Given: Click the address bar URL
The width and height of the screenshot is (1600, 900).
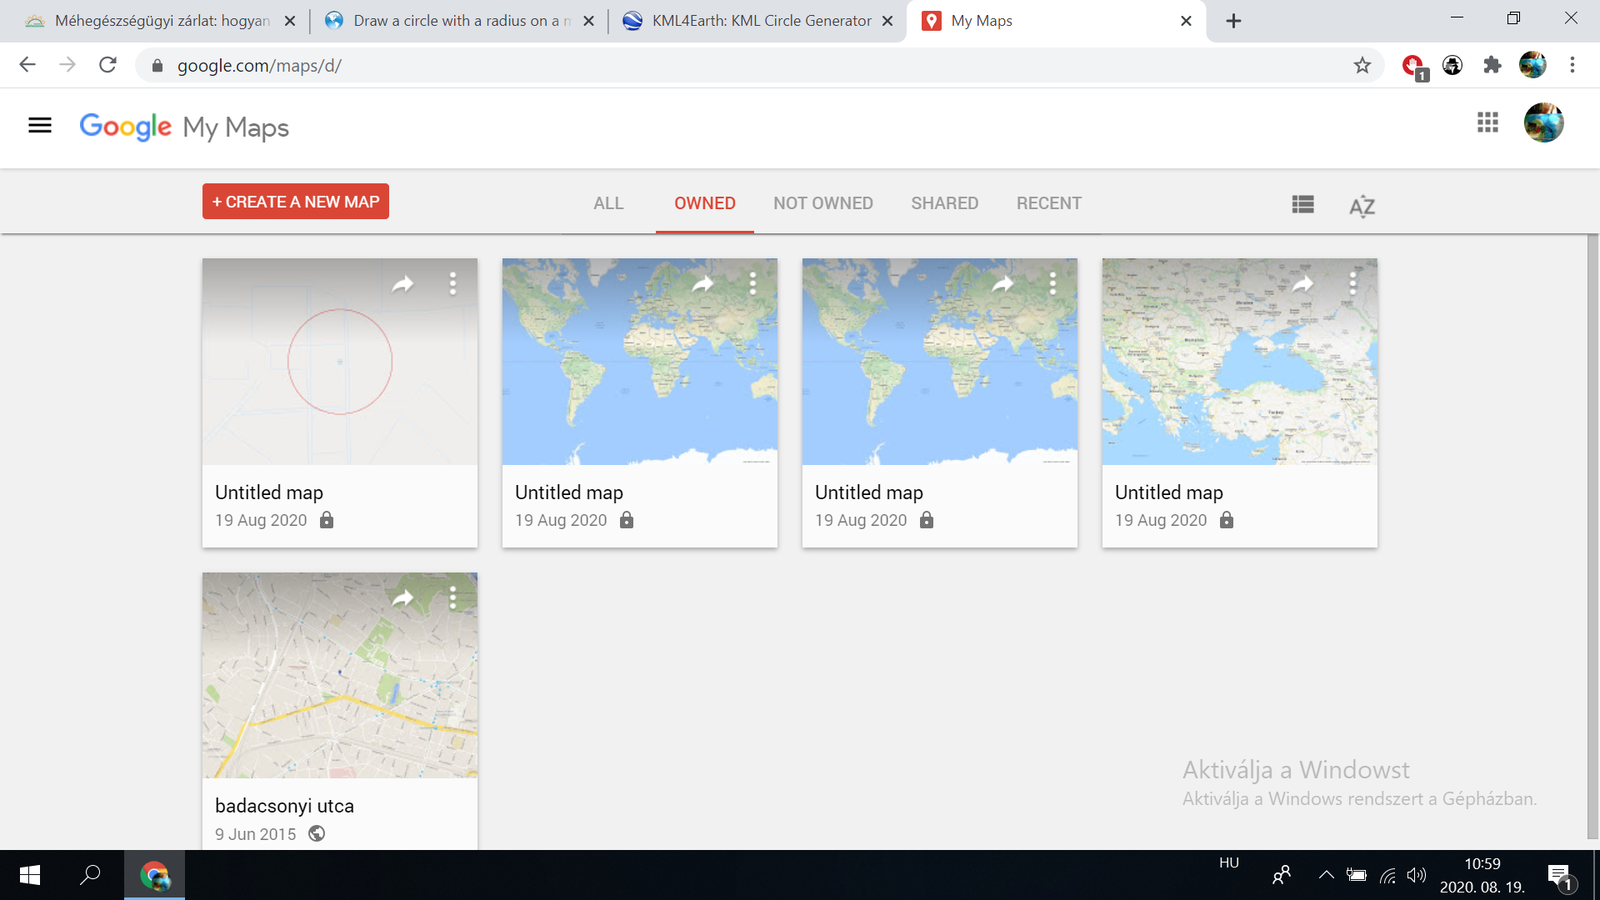Looking at the screenshot, I should tap(260, 66).
